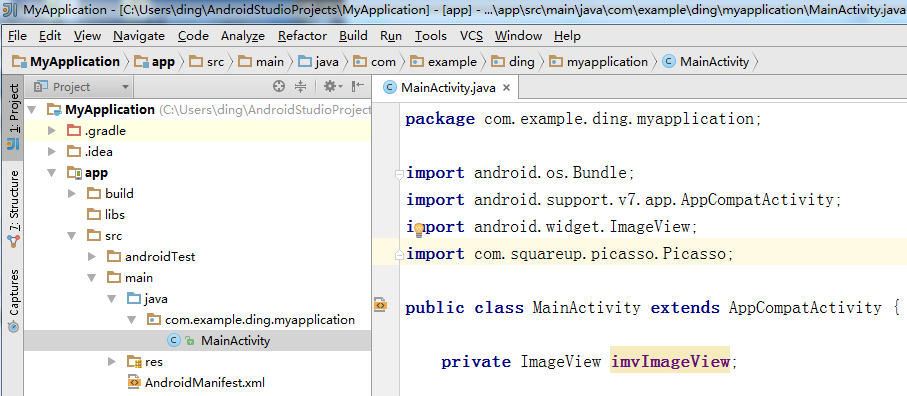Click the AppCompatActivity superclass name in class declaration
The image size is (907, 396).
point(805,308)
